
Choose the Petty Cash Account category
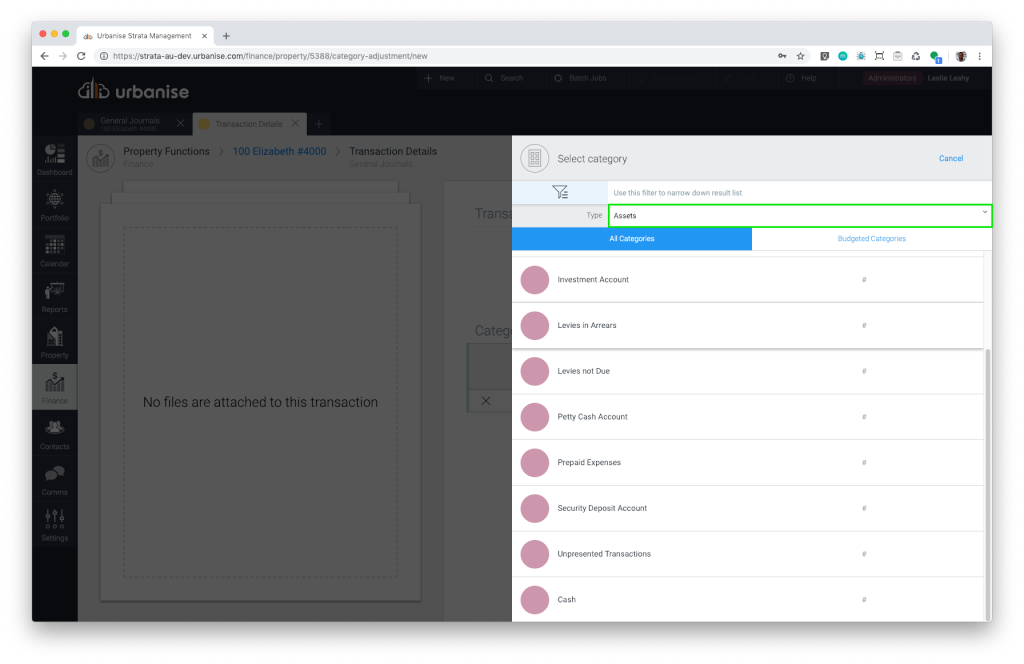592,417
